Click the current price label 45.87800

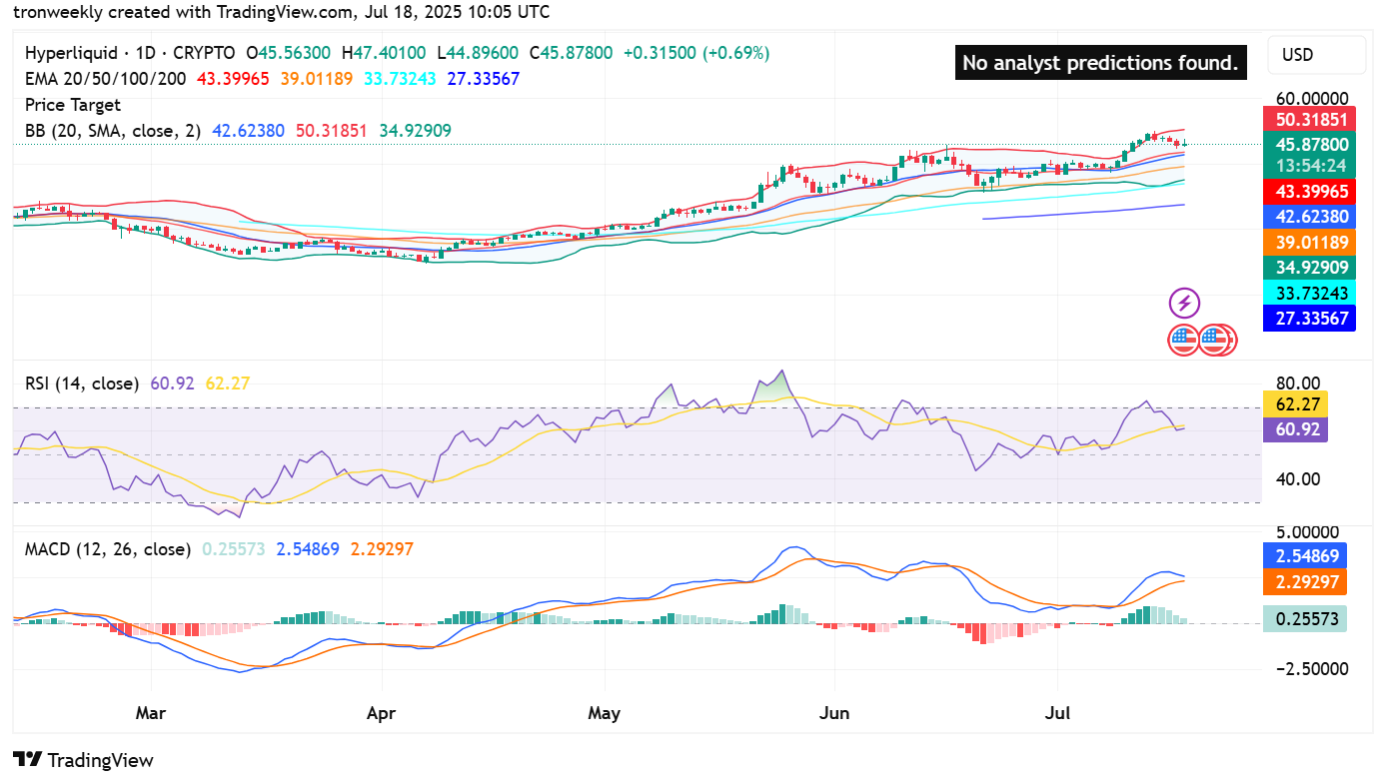coord(1310,144)
